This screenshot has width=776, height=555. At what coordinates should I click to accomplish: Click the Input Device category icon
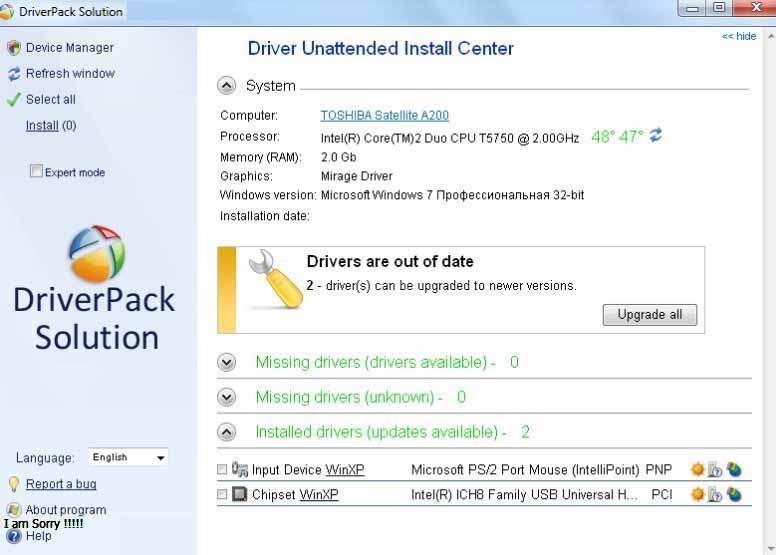[240, 469]
